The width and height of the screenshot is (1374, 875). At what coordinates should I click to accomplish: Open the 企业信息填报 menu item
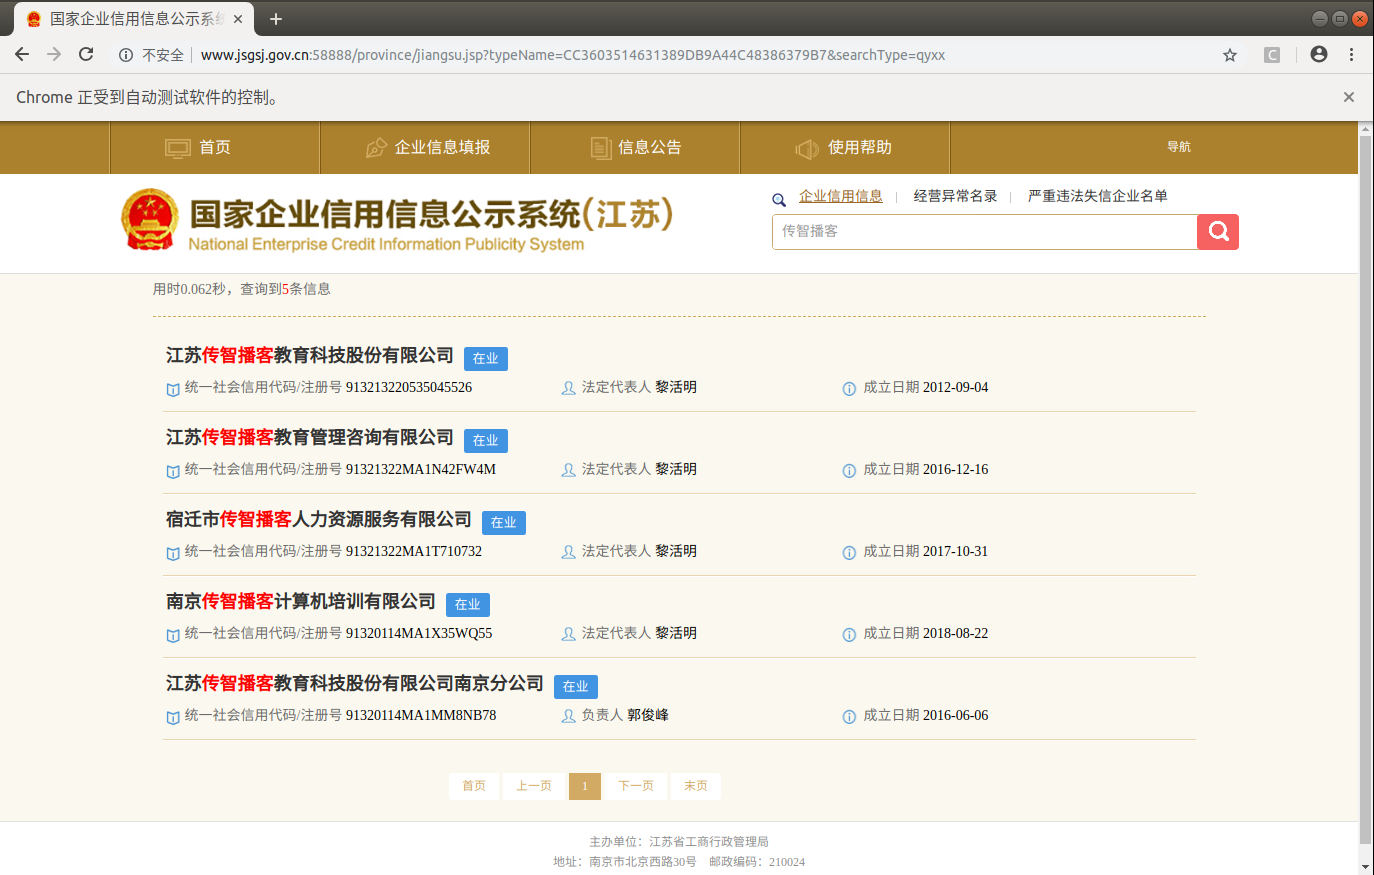425,148
